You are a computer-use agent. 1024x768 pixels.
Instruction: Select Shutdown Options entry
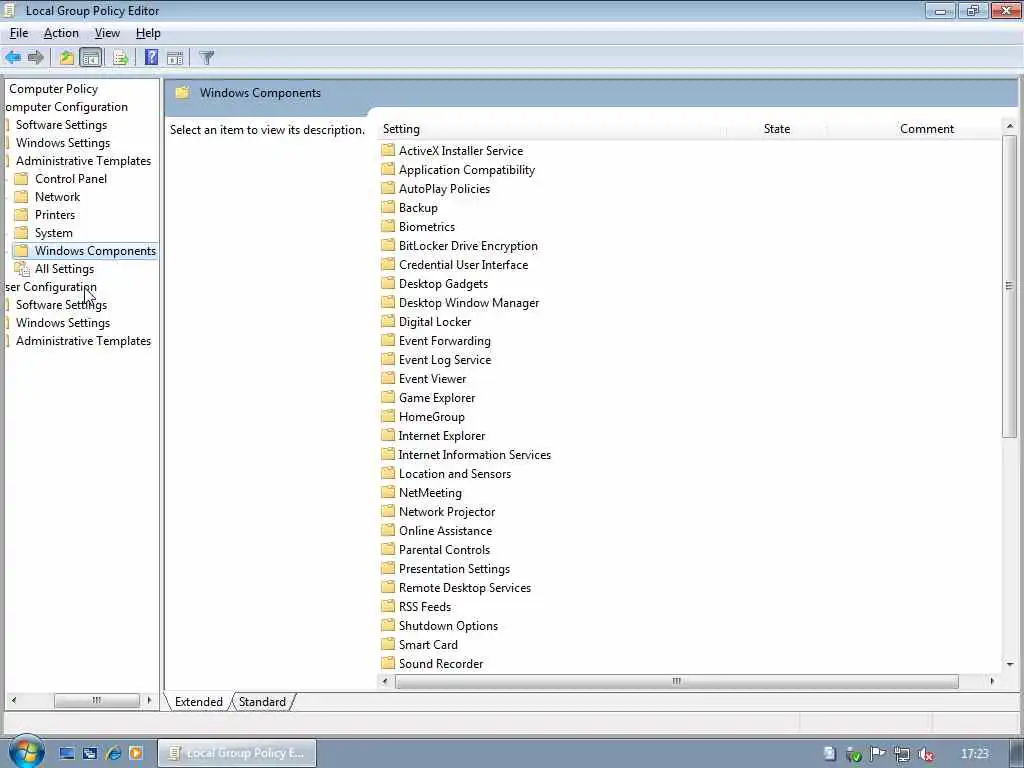(448, 626)
